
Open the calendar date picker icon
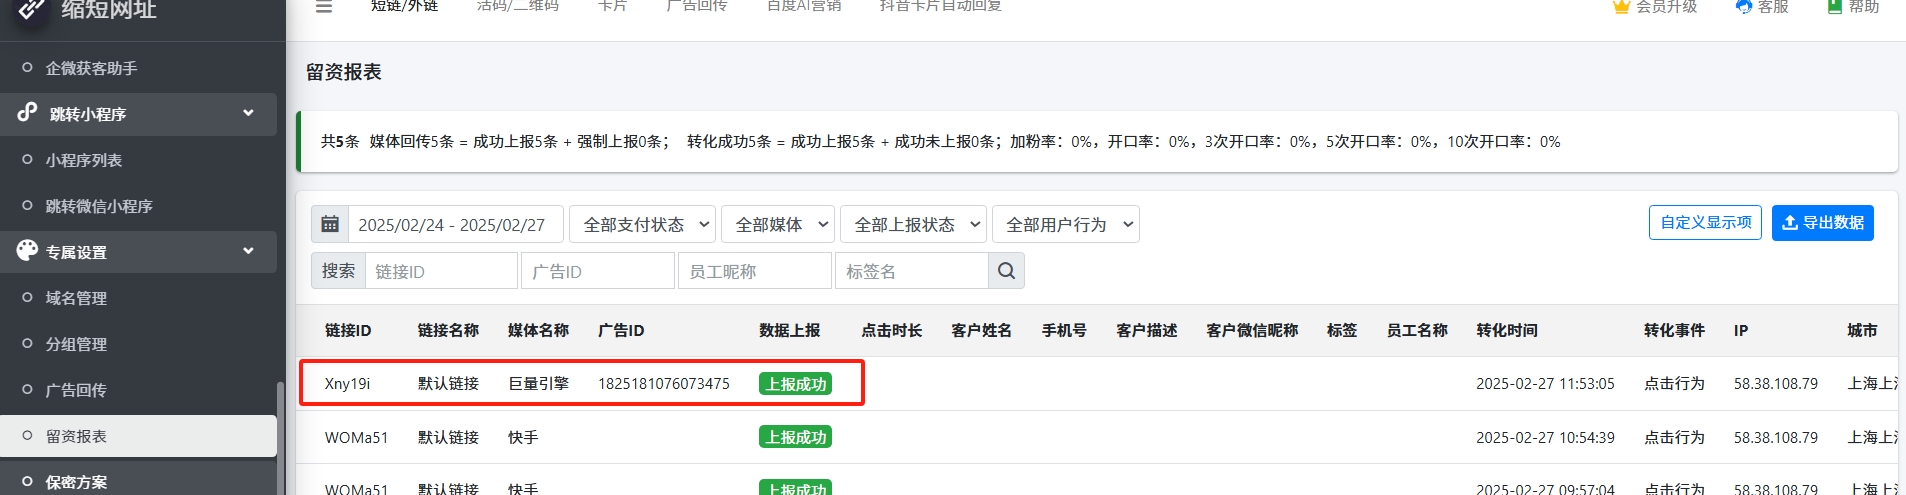coord(330,224)
